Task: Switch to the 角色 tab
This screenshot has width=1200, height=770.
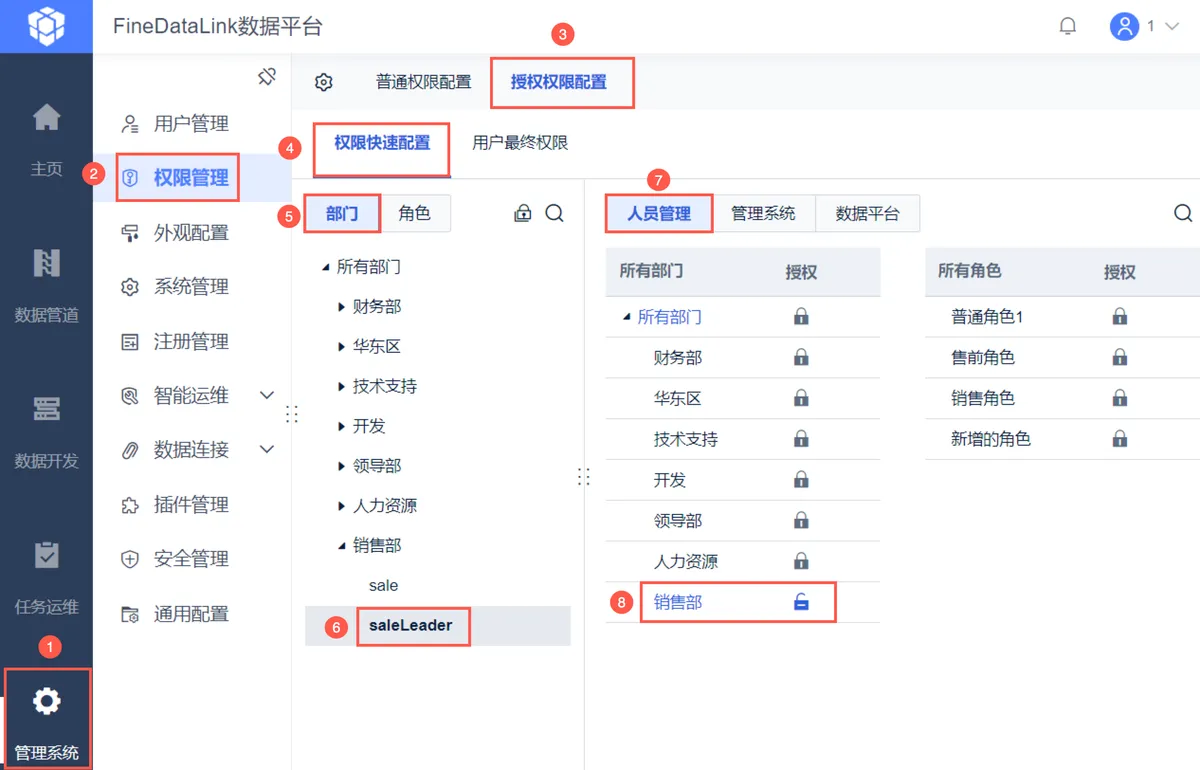Action: (x=414, y=213)
